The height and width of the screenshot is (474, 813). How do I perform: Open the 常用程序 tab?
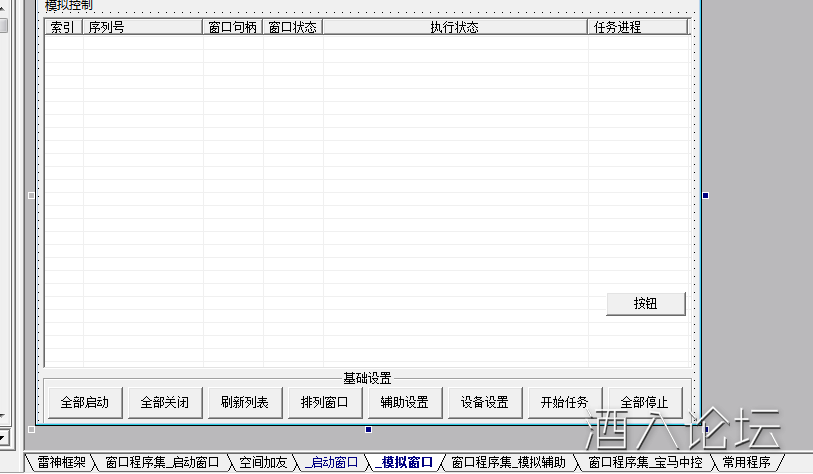(746, 462)
